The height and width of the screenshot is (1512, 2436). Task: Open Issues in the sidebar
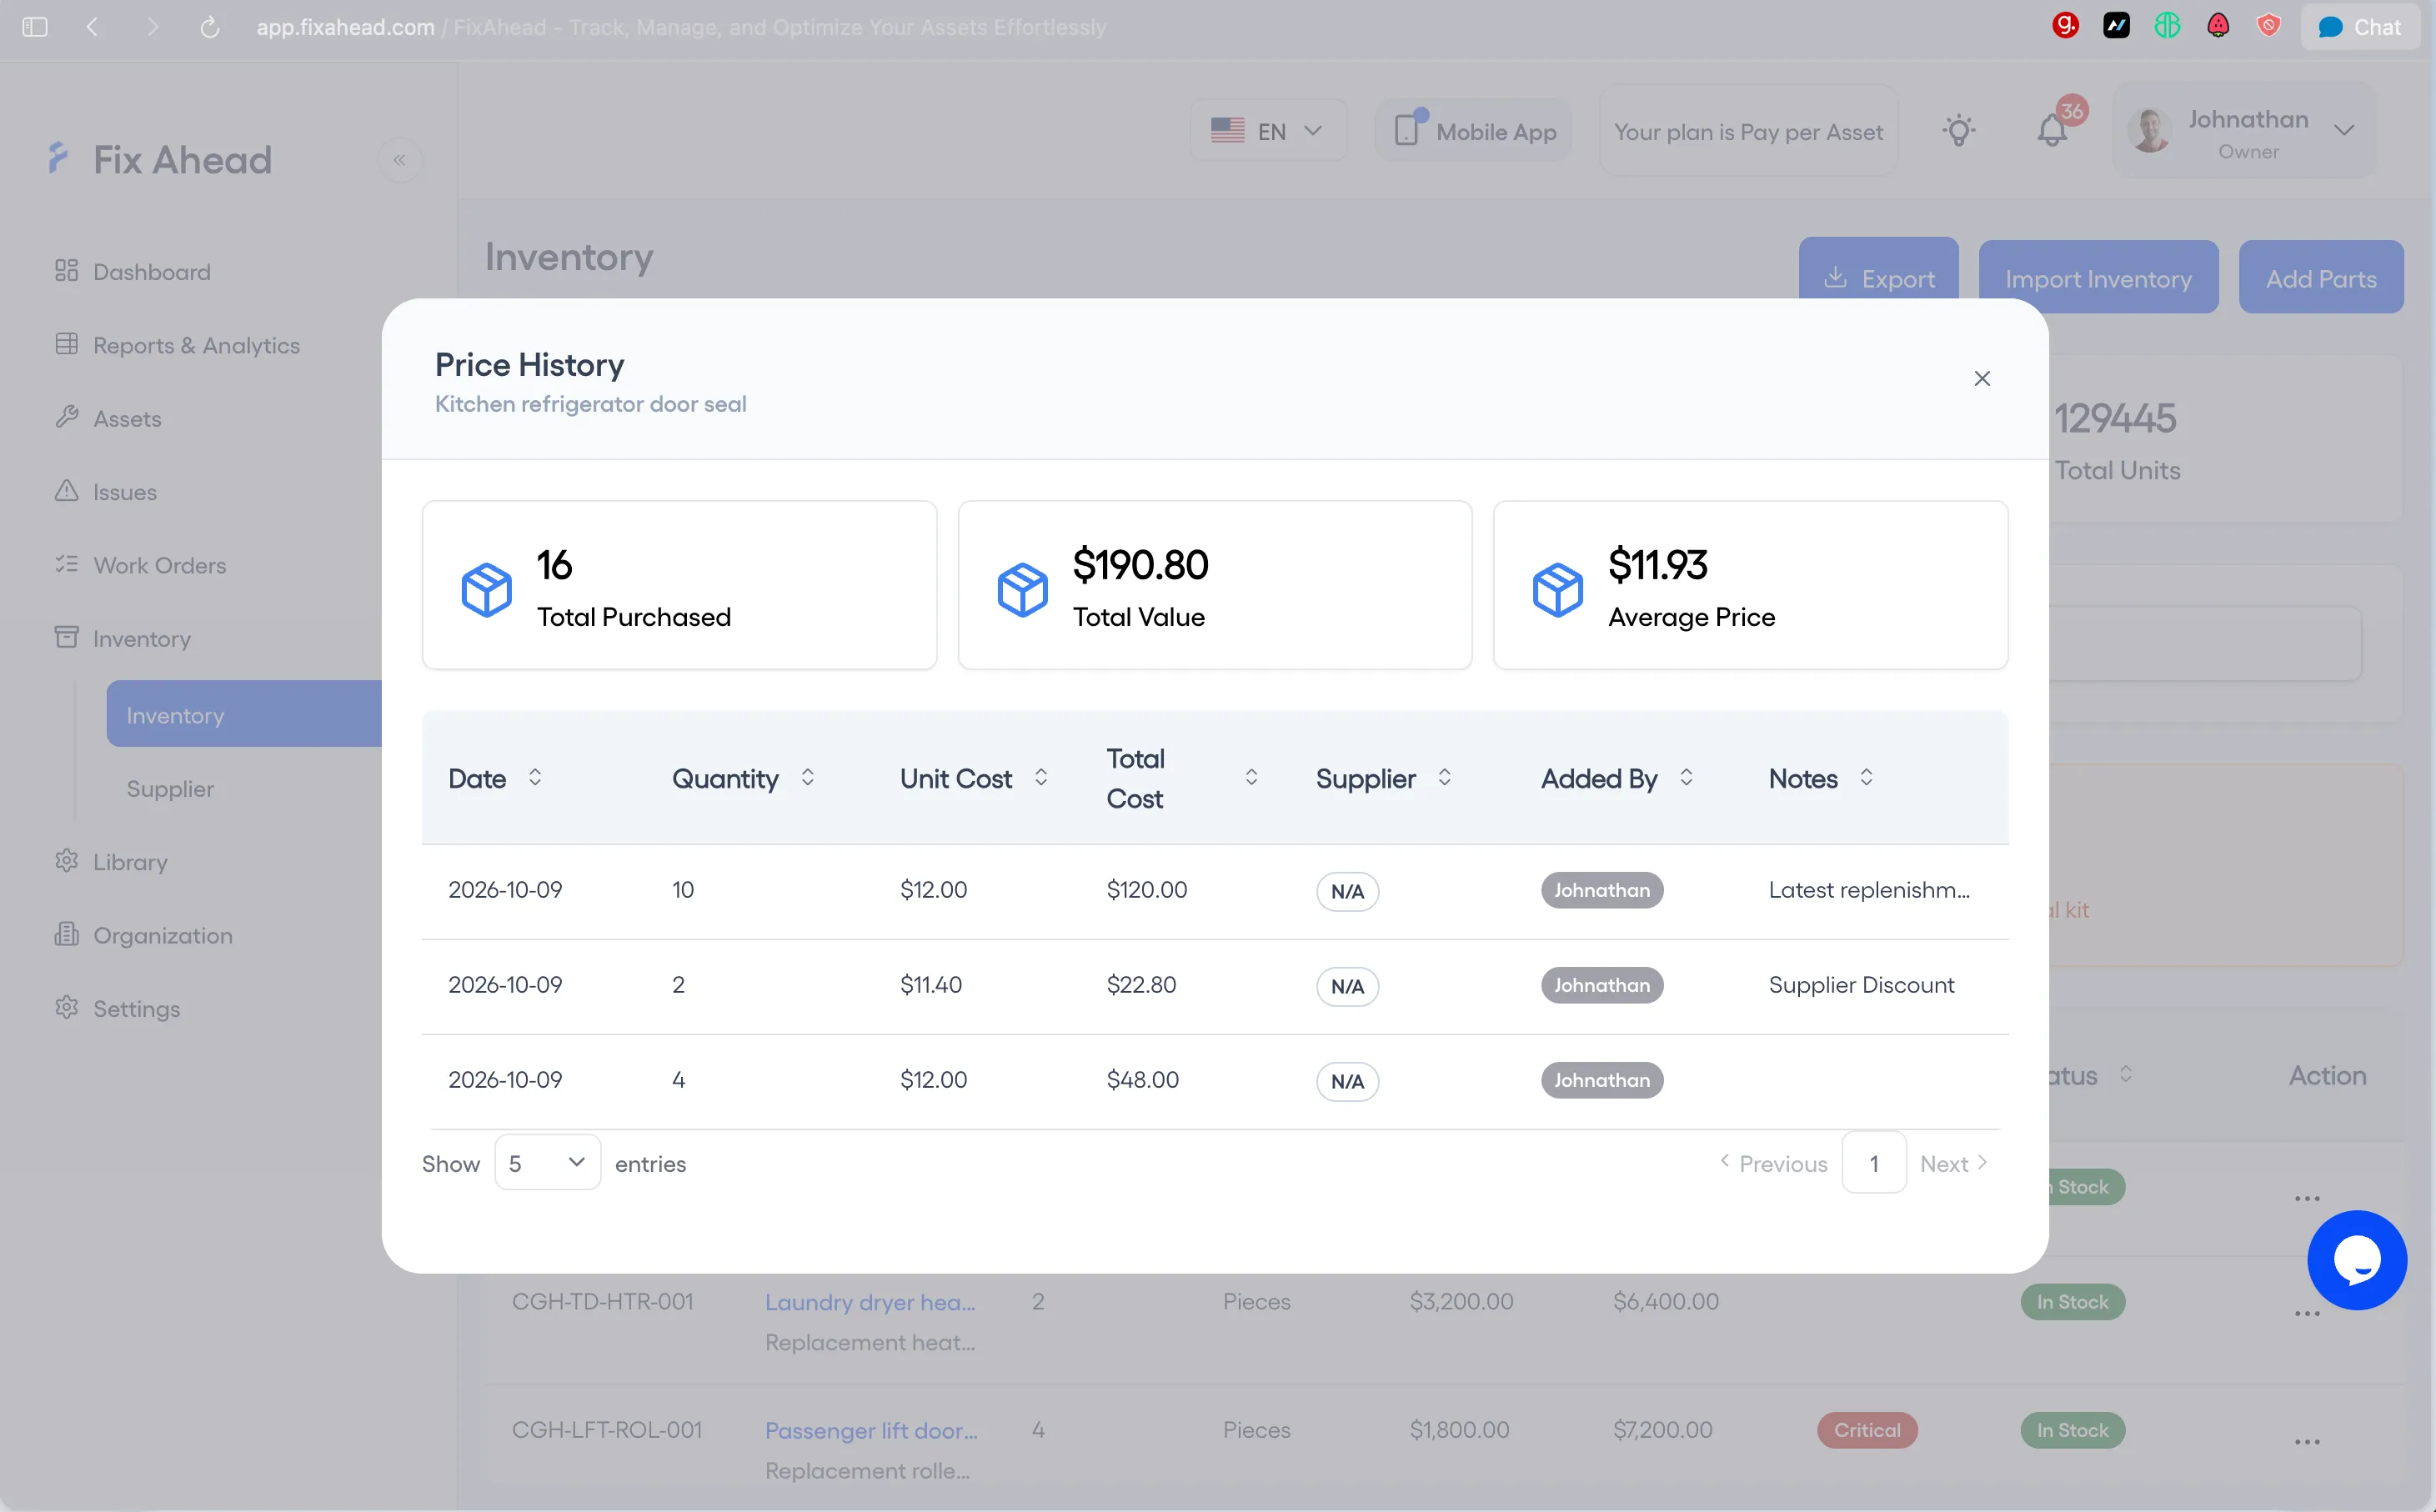coord(105,492)
